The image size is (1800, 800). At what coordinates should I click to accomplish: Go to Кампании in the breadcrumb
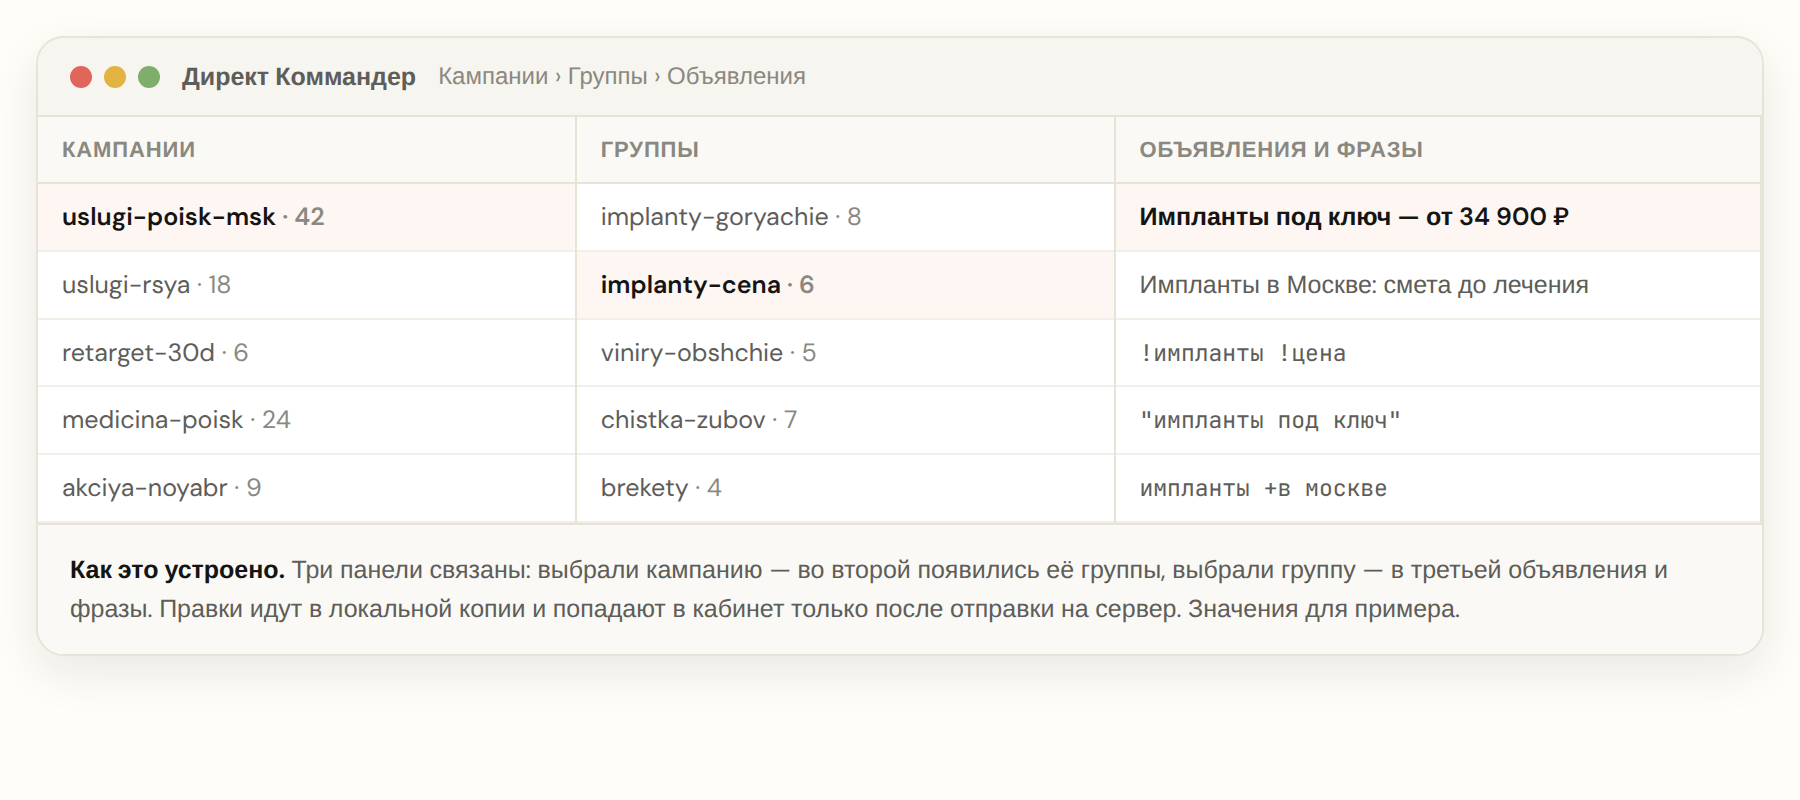pyautogui.click(x=493, y=77)
